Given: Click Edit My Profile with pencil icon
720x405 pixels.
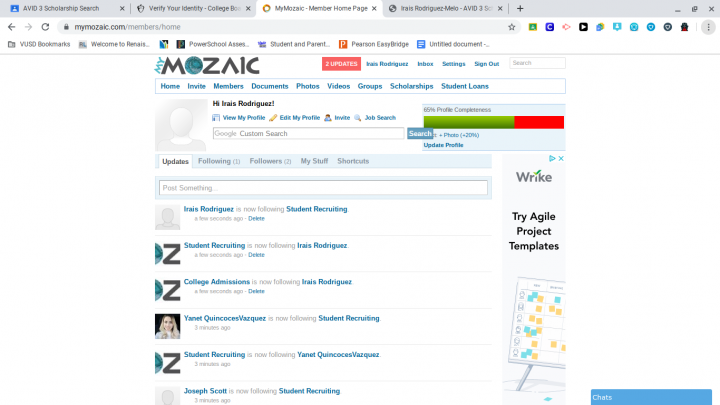Looking at the screenshot, I should 295,118.
